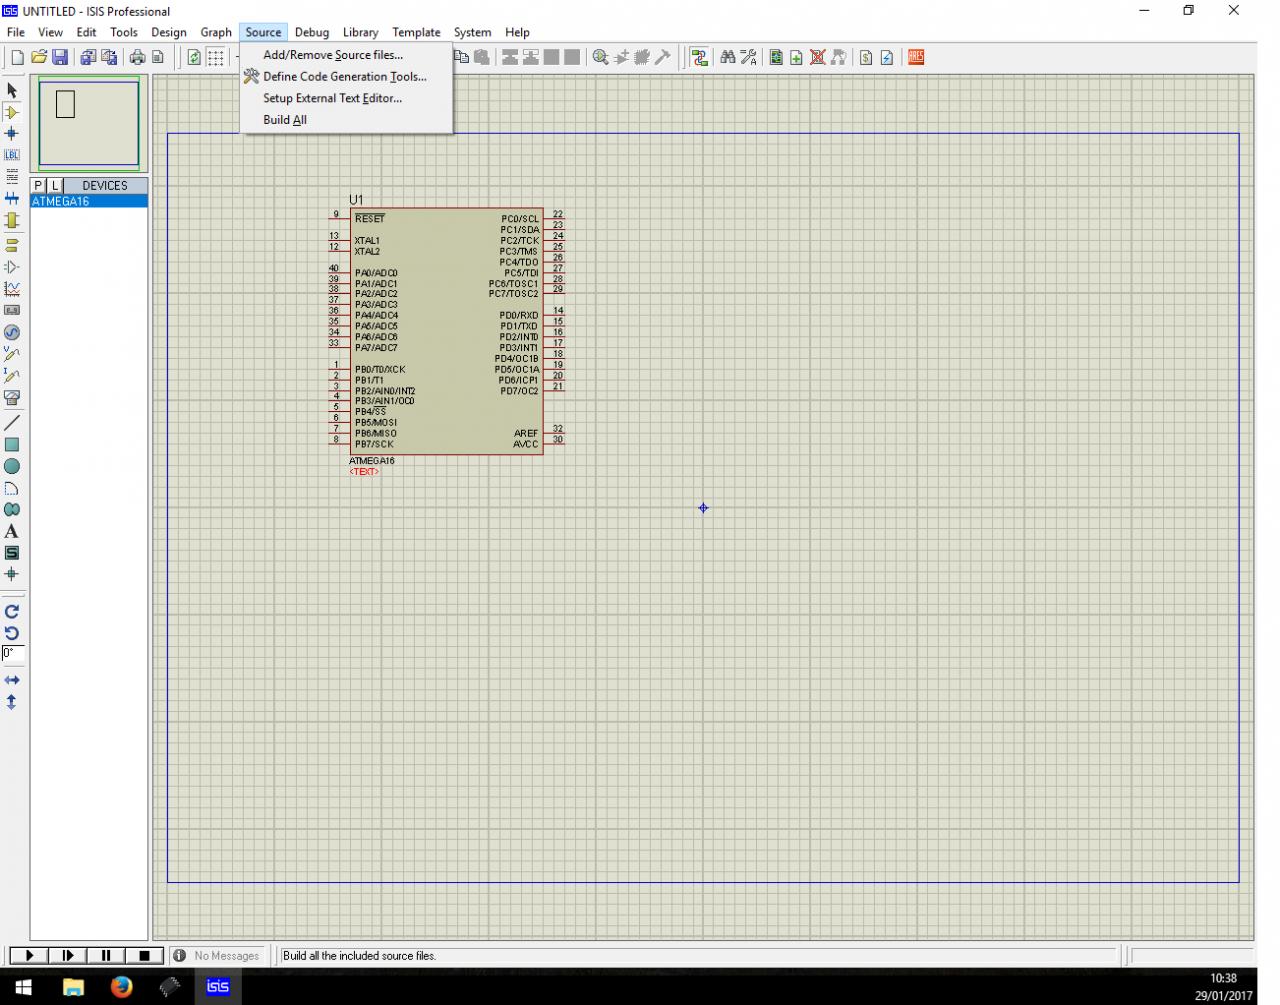This screenshot has height=1005, width=1280.
Task: Toggle the wire auto-router
Action: [x=699, y=57]
